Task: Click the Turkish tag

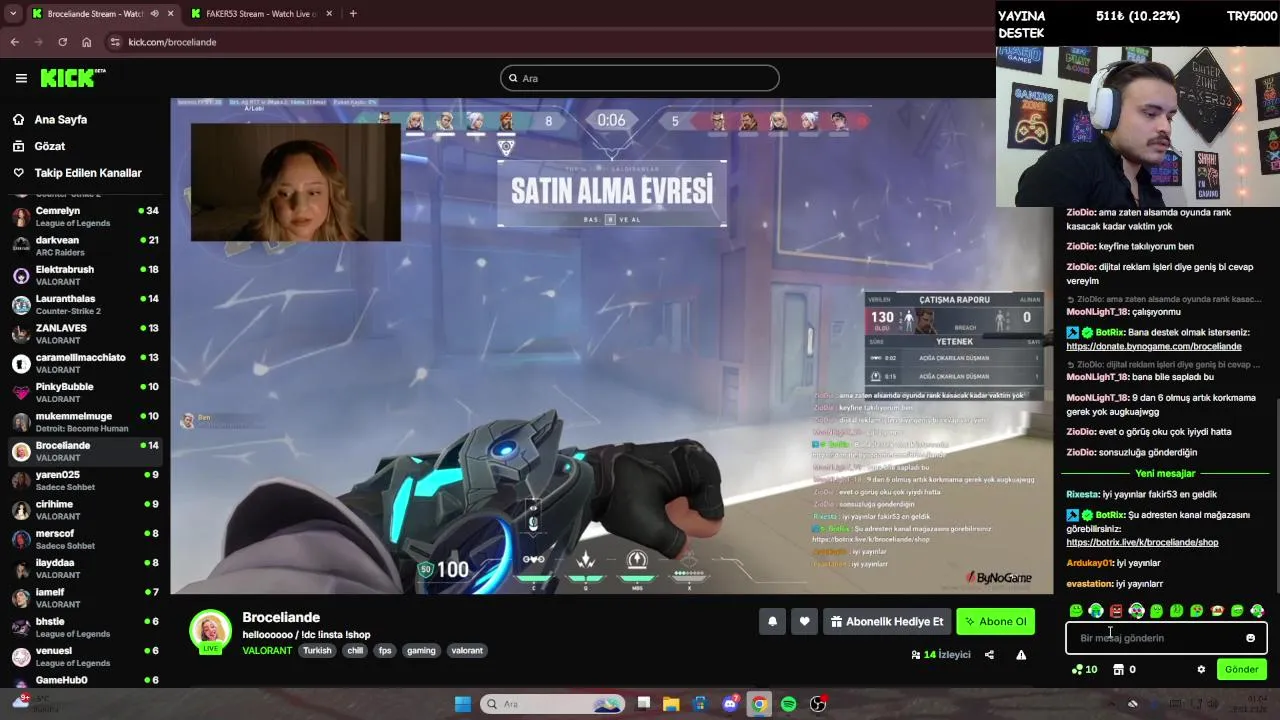Action: click(x=317, y=650)
